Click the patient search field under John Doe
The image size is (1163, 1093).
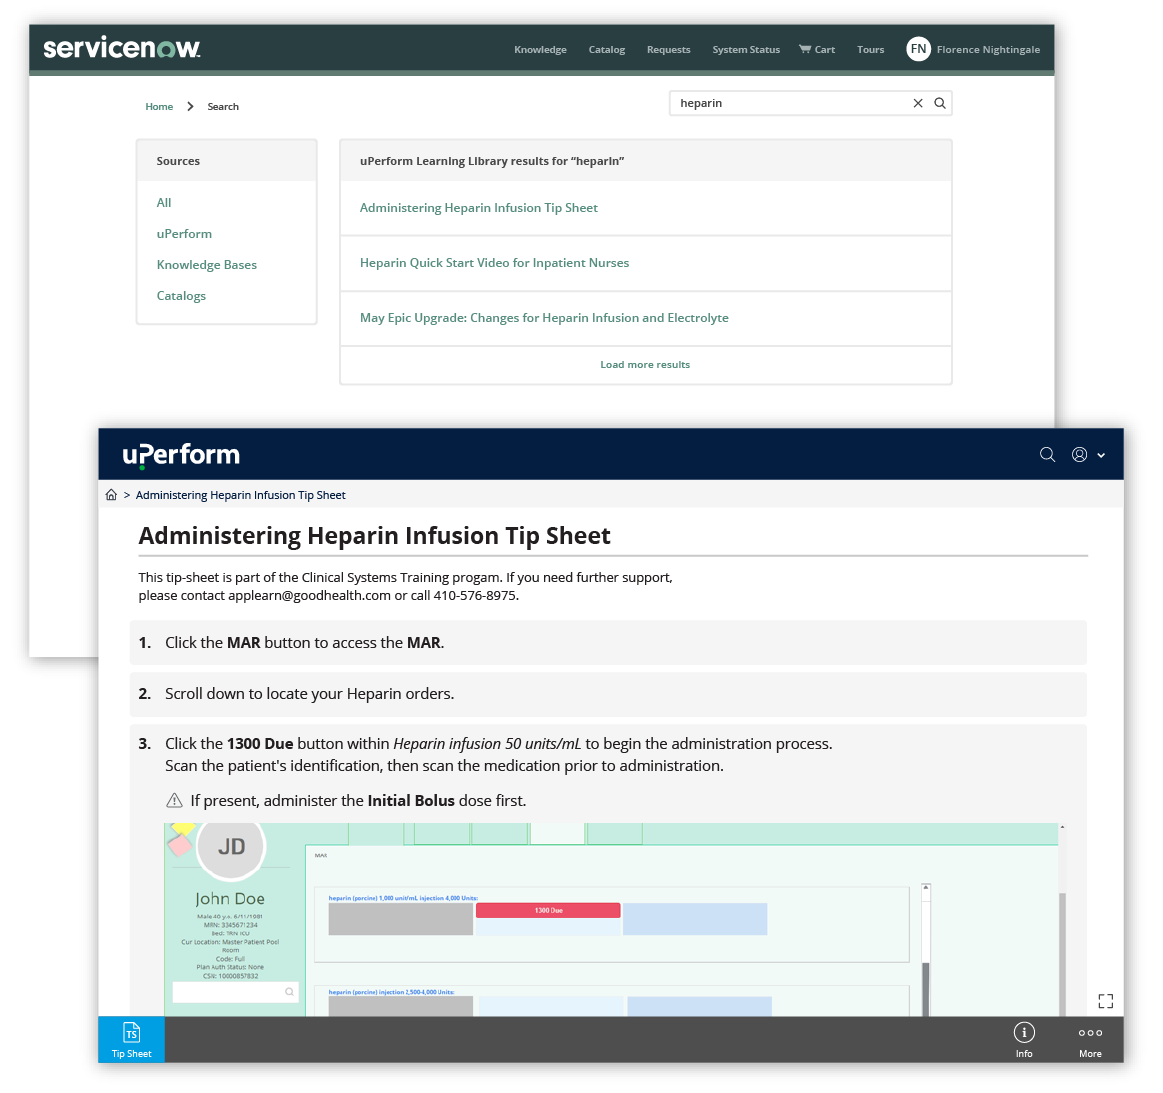[x=235, y=992]
